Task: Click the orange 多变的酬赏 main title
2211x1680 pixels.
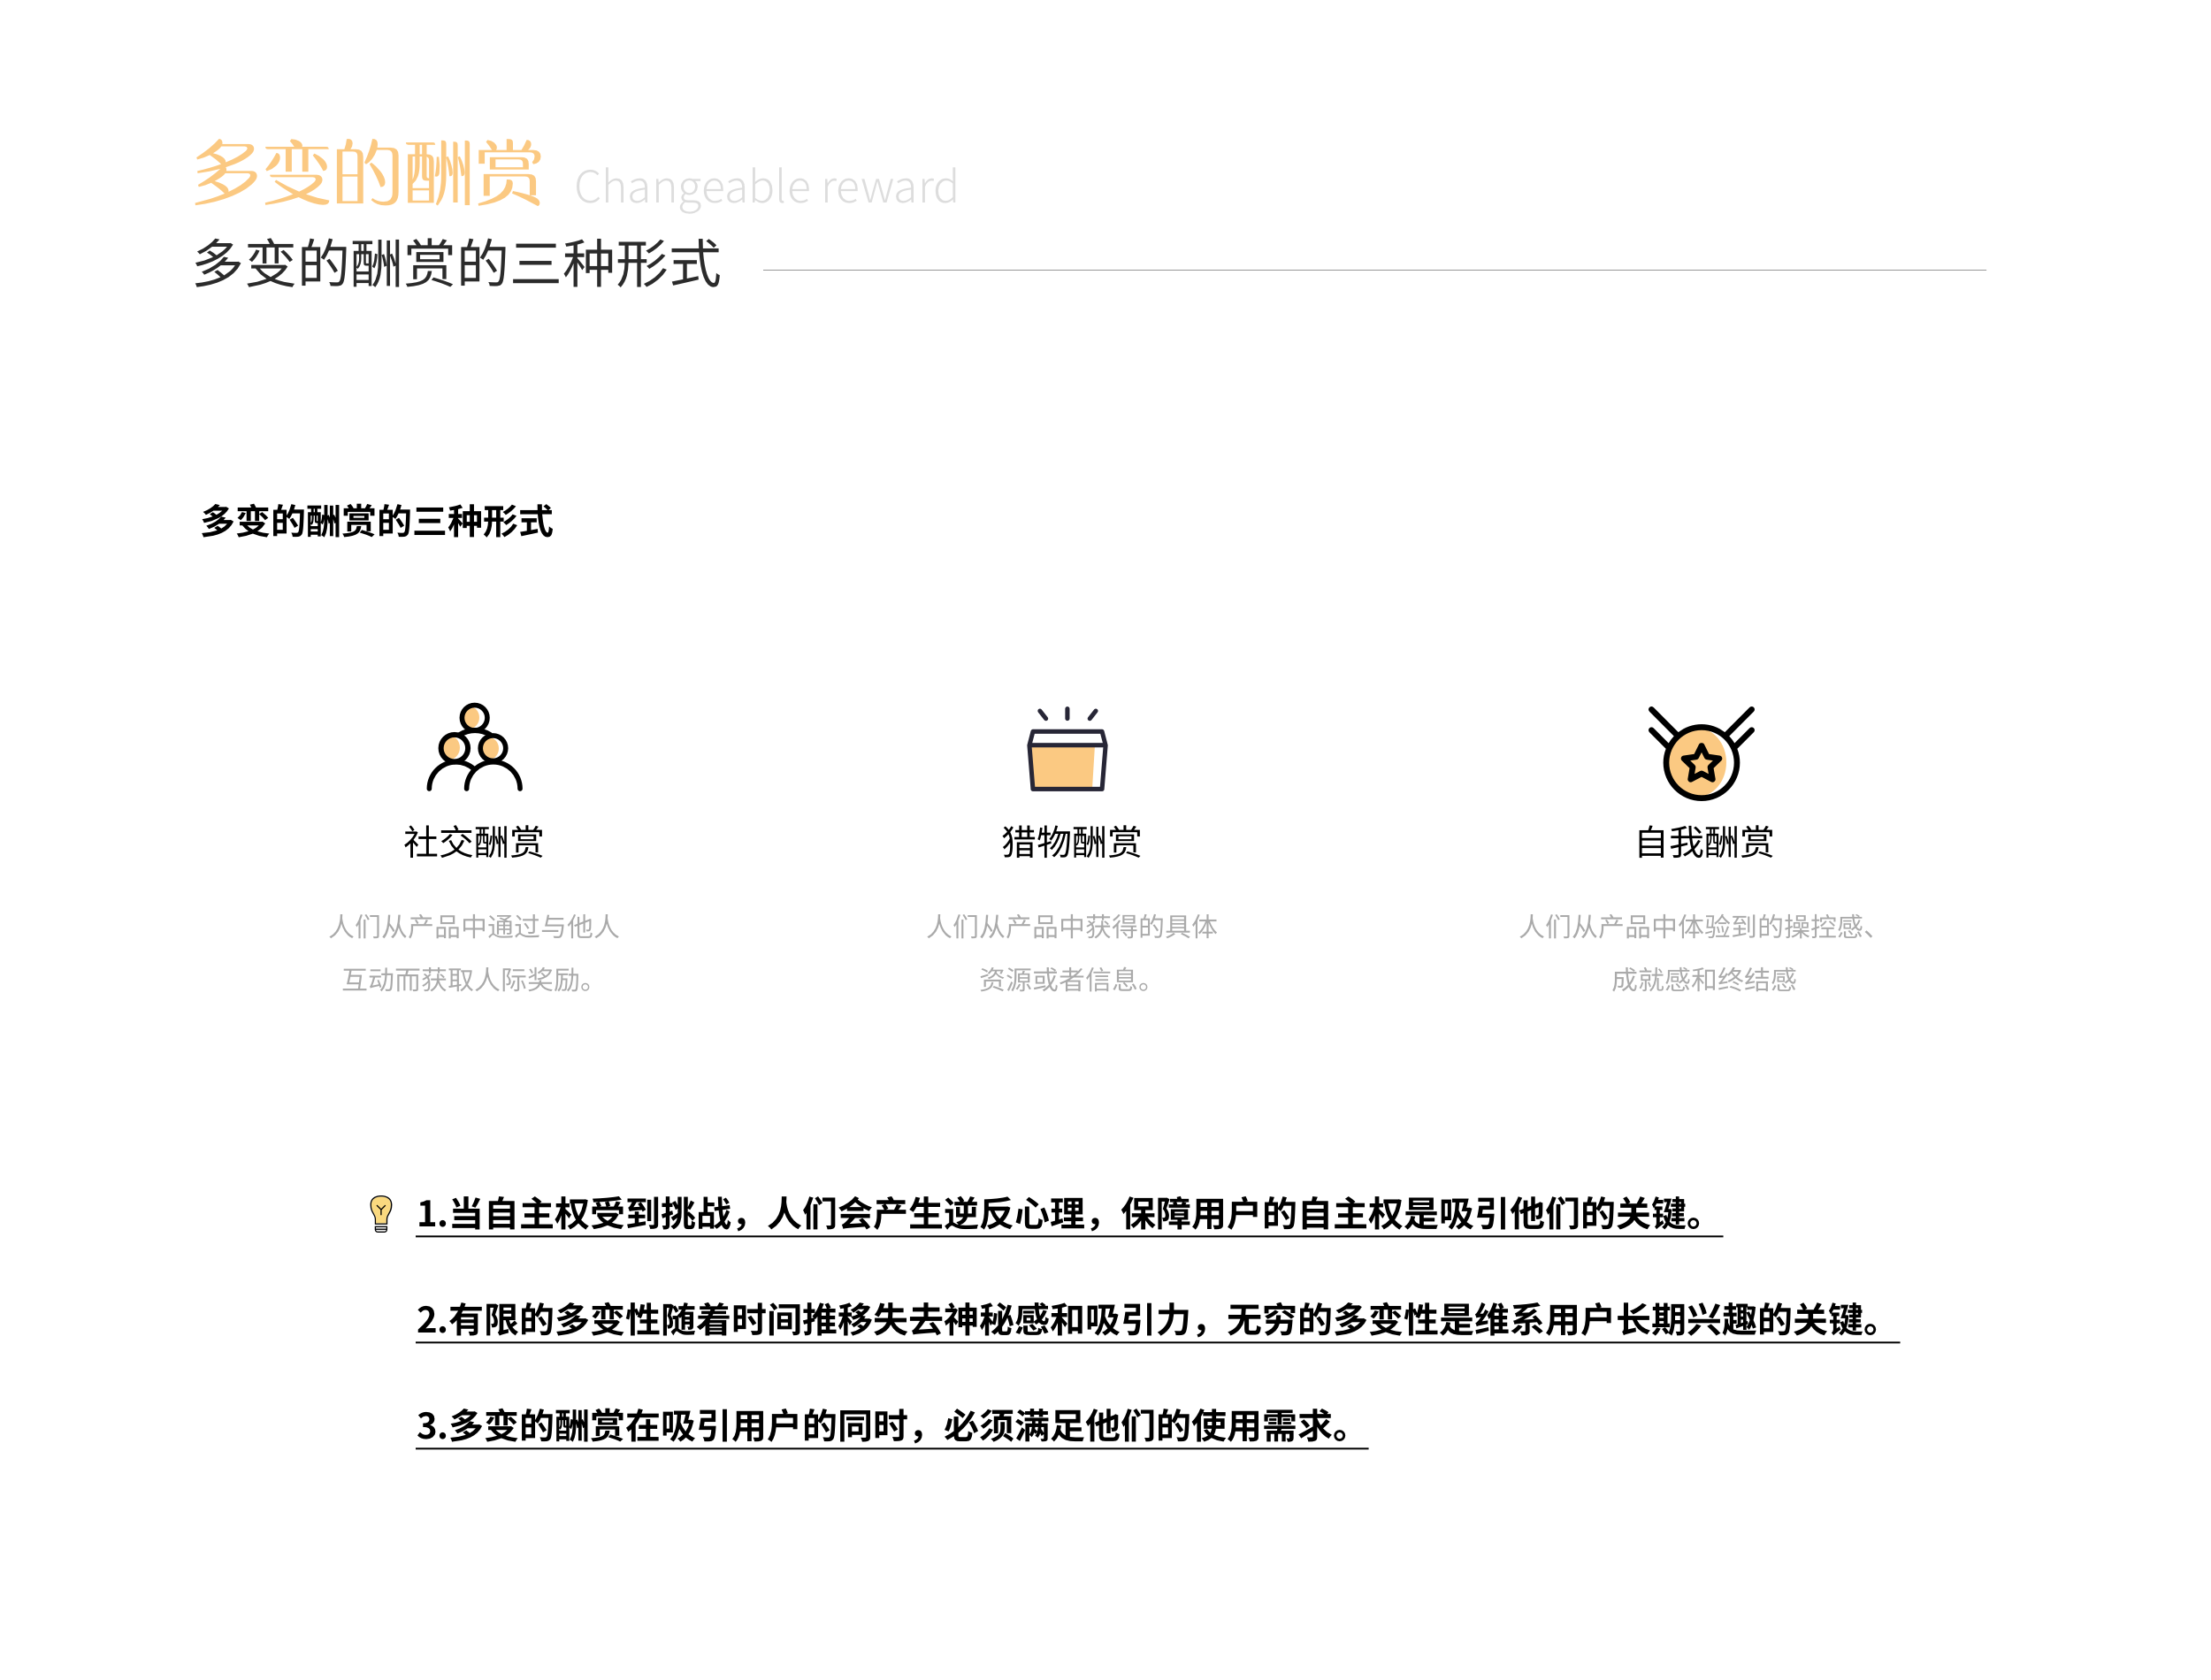Action: click(367, 174)
